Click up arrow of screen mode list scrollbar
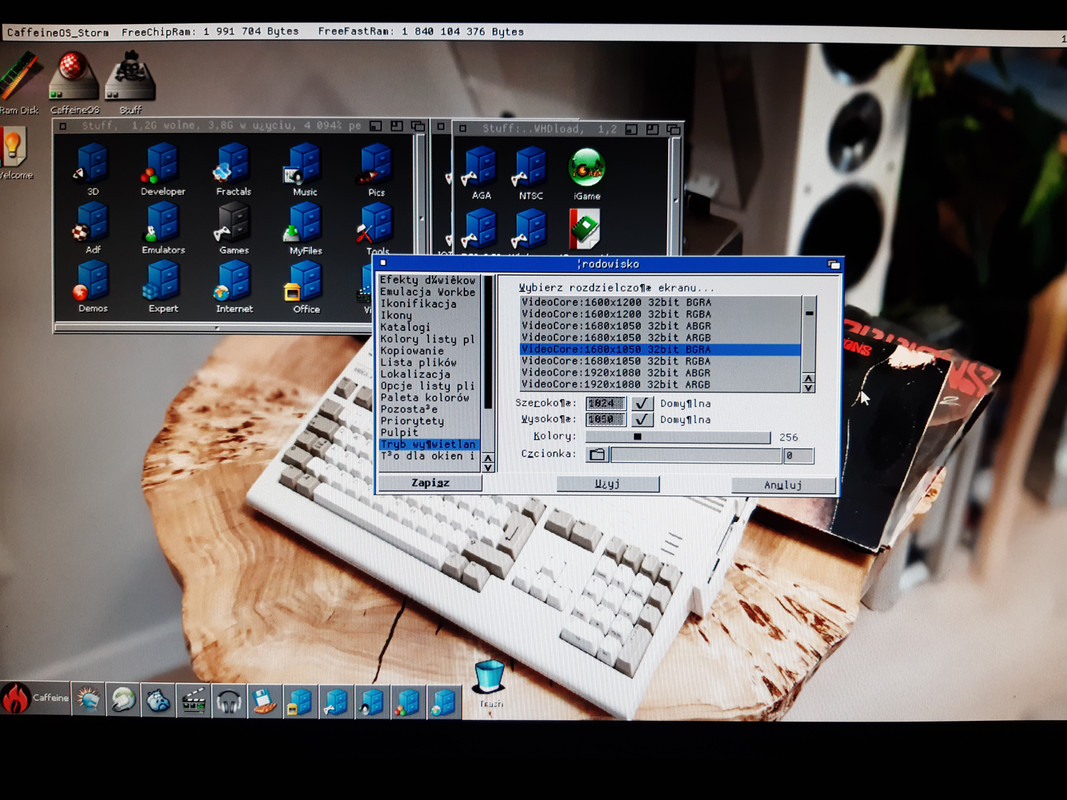The height and width of the screenshot is (800, 1067). tap(808, 378)
